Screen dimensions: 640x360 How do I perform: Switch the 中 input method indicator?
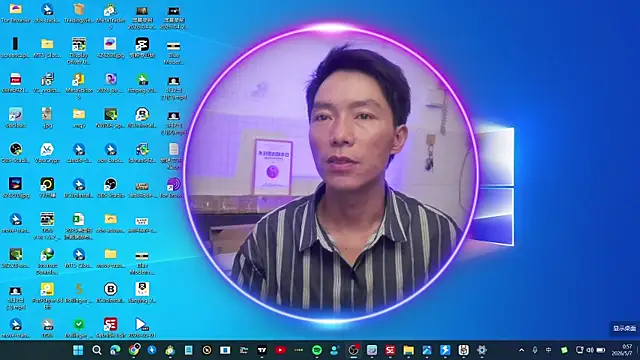[x=549, y=350]
